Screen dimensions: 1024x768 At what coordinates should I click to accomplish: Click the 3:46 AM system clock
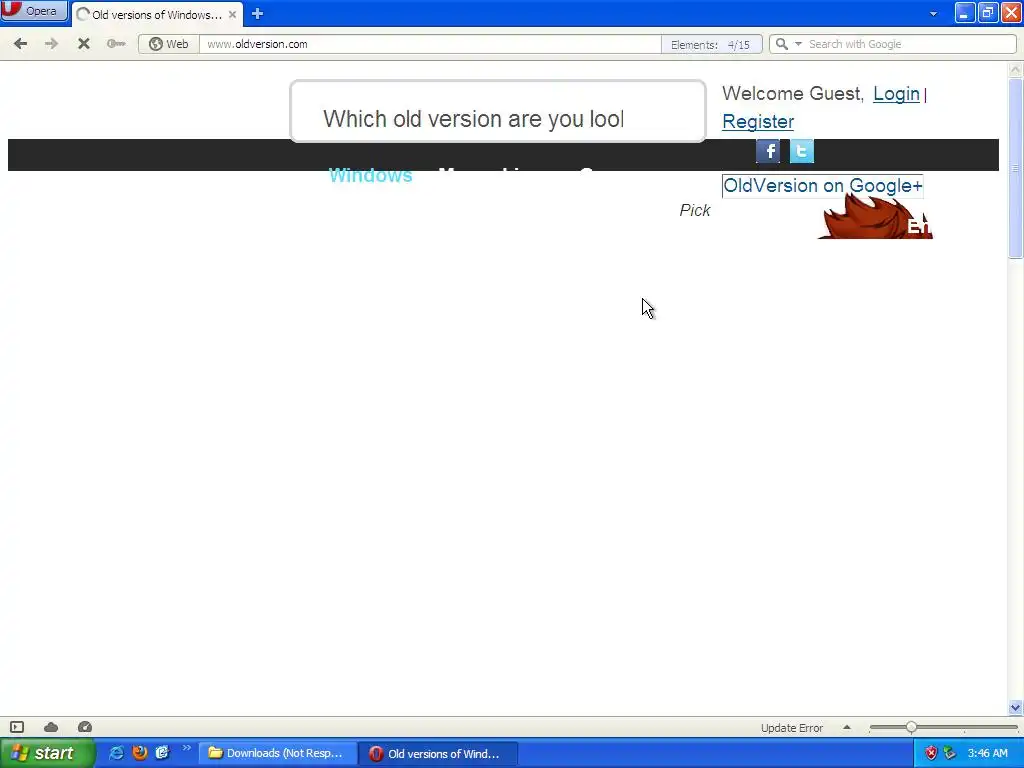[x=987, y=753]
